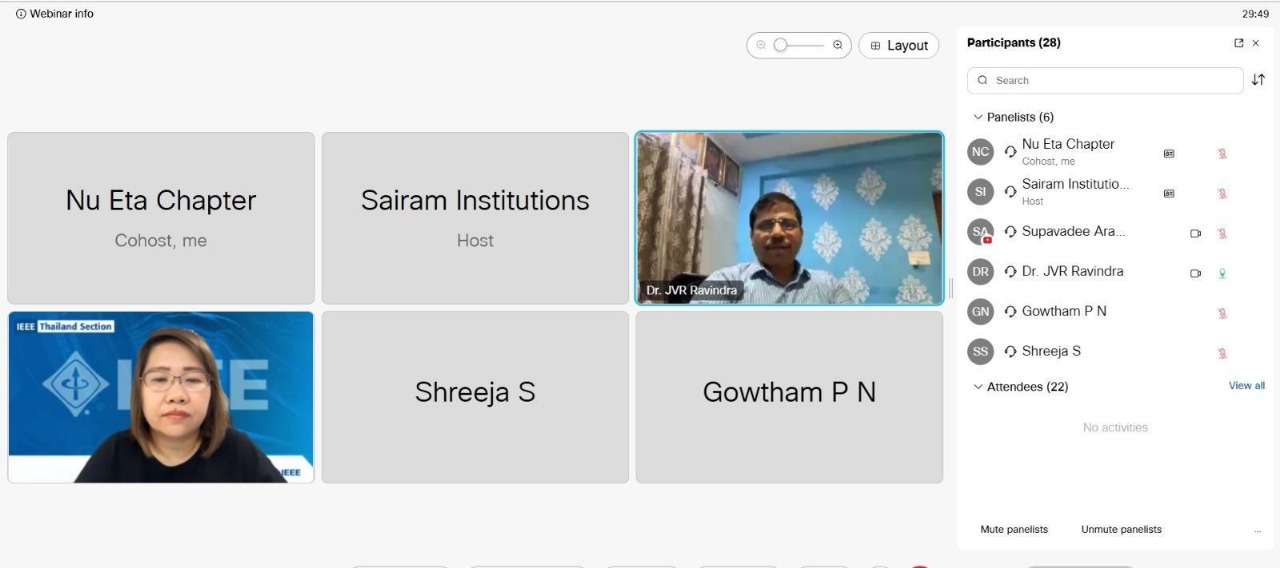
Task: Mute Dr. JVR Ravindra's active microphone
Action: (1222, 273)
